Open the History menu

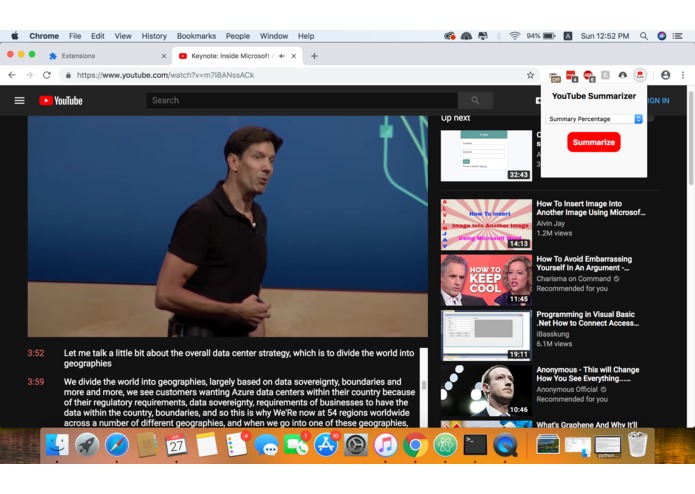[x=154, y=36]
